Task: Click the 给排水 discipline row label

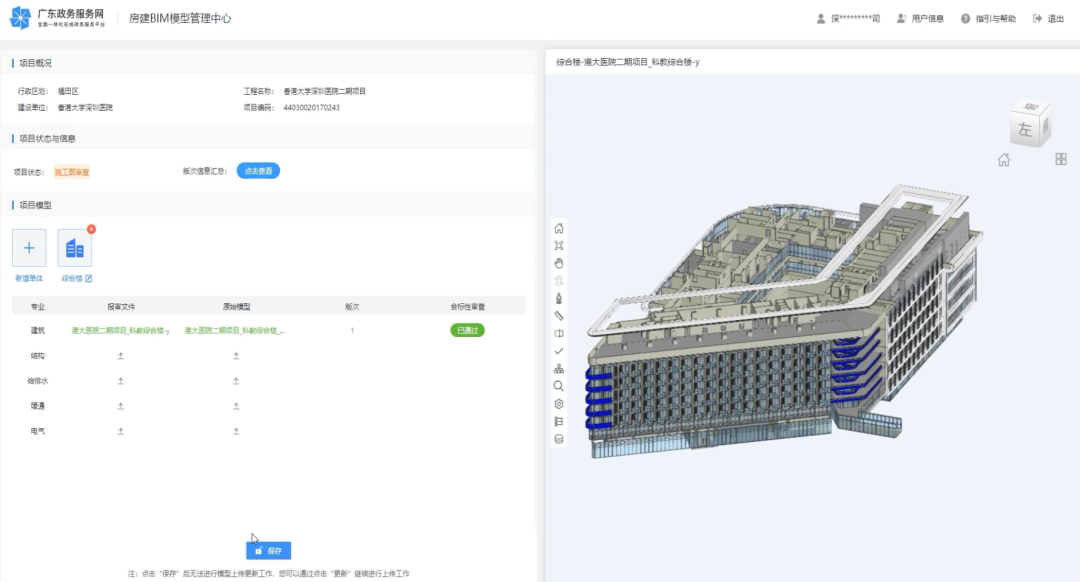Action: 38,381
